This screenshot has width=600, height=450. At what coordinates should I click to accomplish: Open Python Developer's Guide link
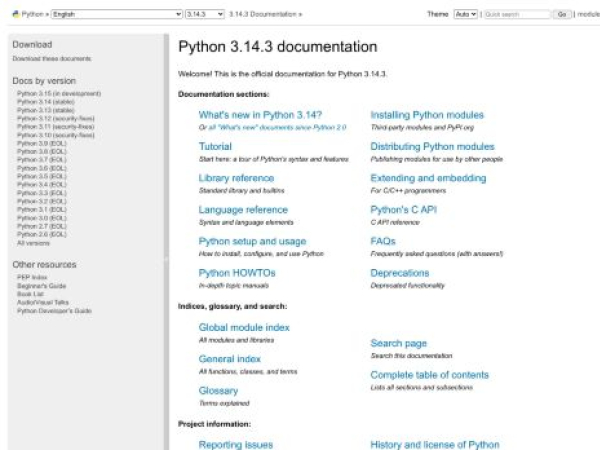point(54,311)
